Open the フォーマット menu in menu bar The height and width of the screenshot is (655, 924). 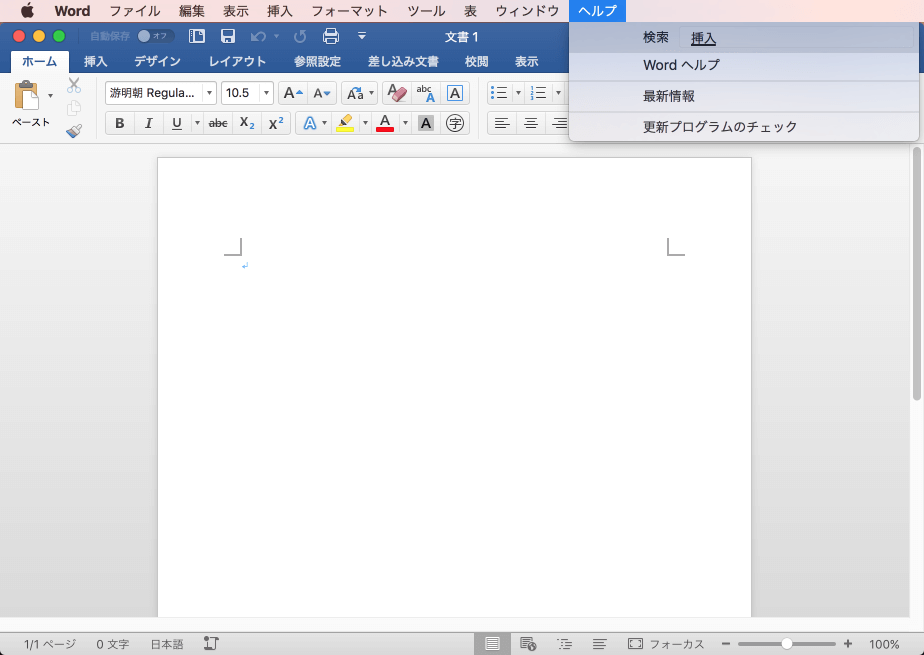(349, 11)
